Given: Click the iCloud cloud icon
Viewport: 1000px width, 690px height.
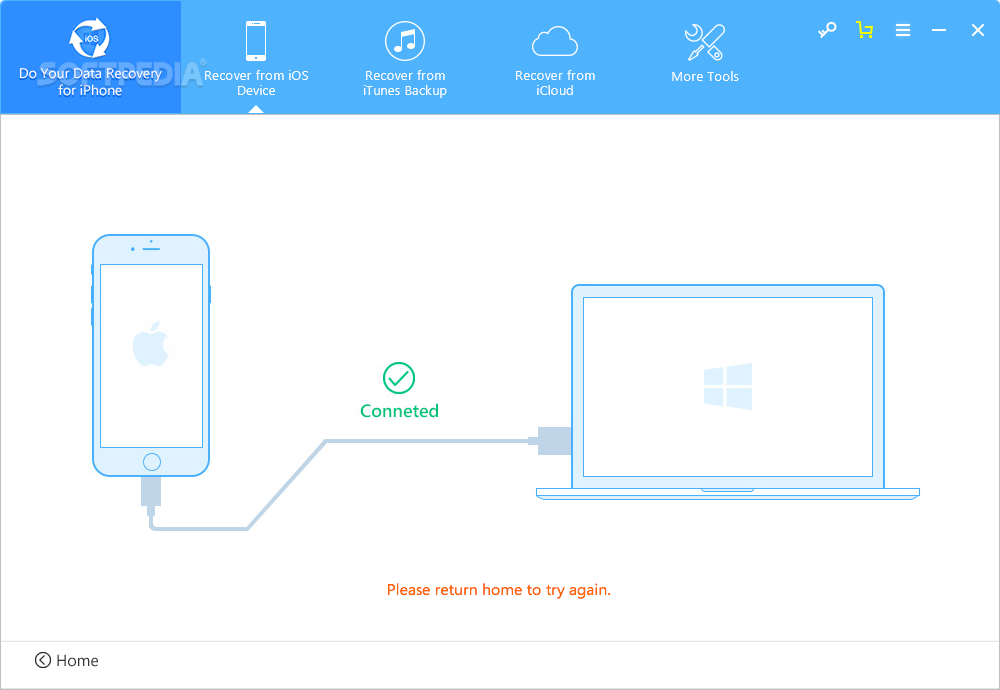Looking at the screenshot, I should 555,41.
